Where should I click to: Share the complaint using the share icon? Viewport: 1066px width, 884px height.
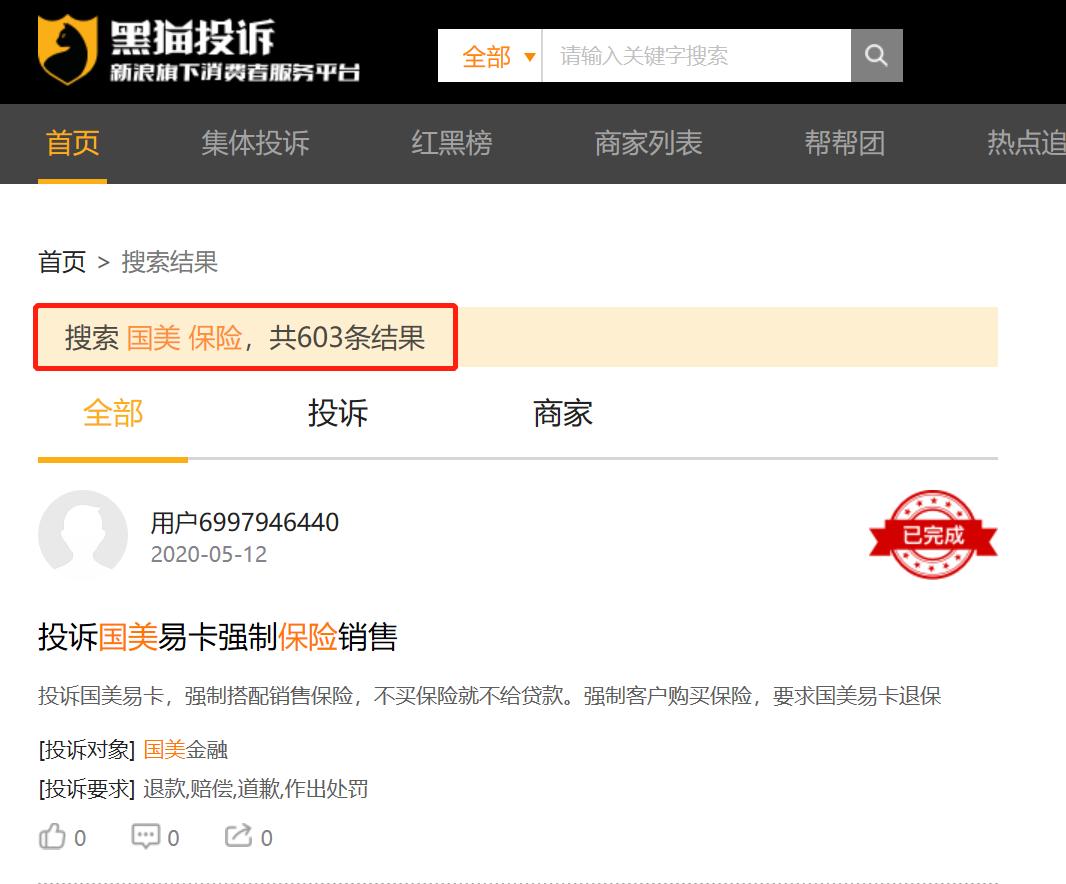coord(240,837)
